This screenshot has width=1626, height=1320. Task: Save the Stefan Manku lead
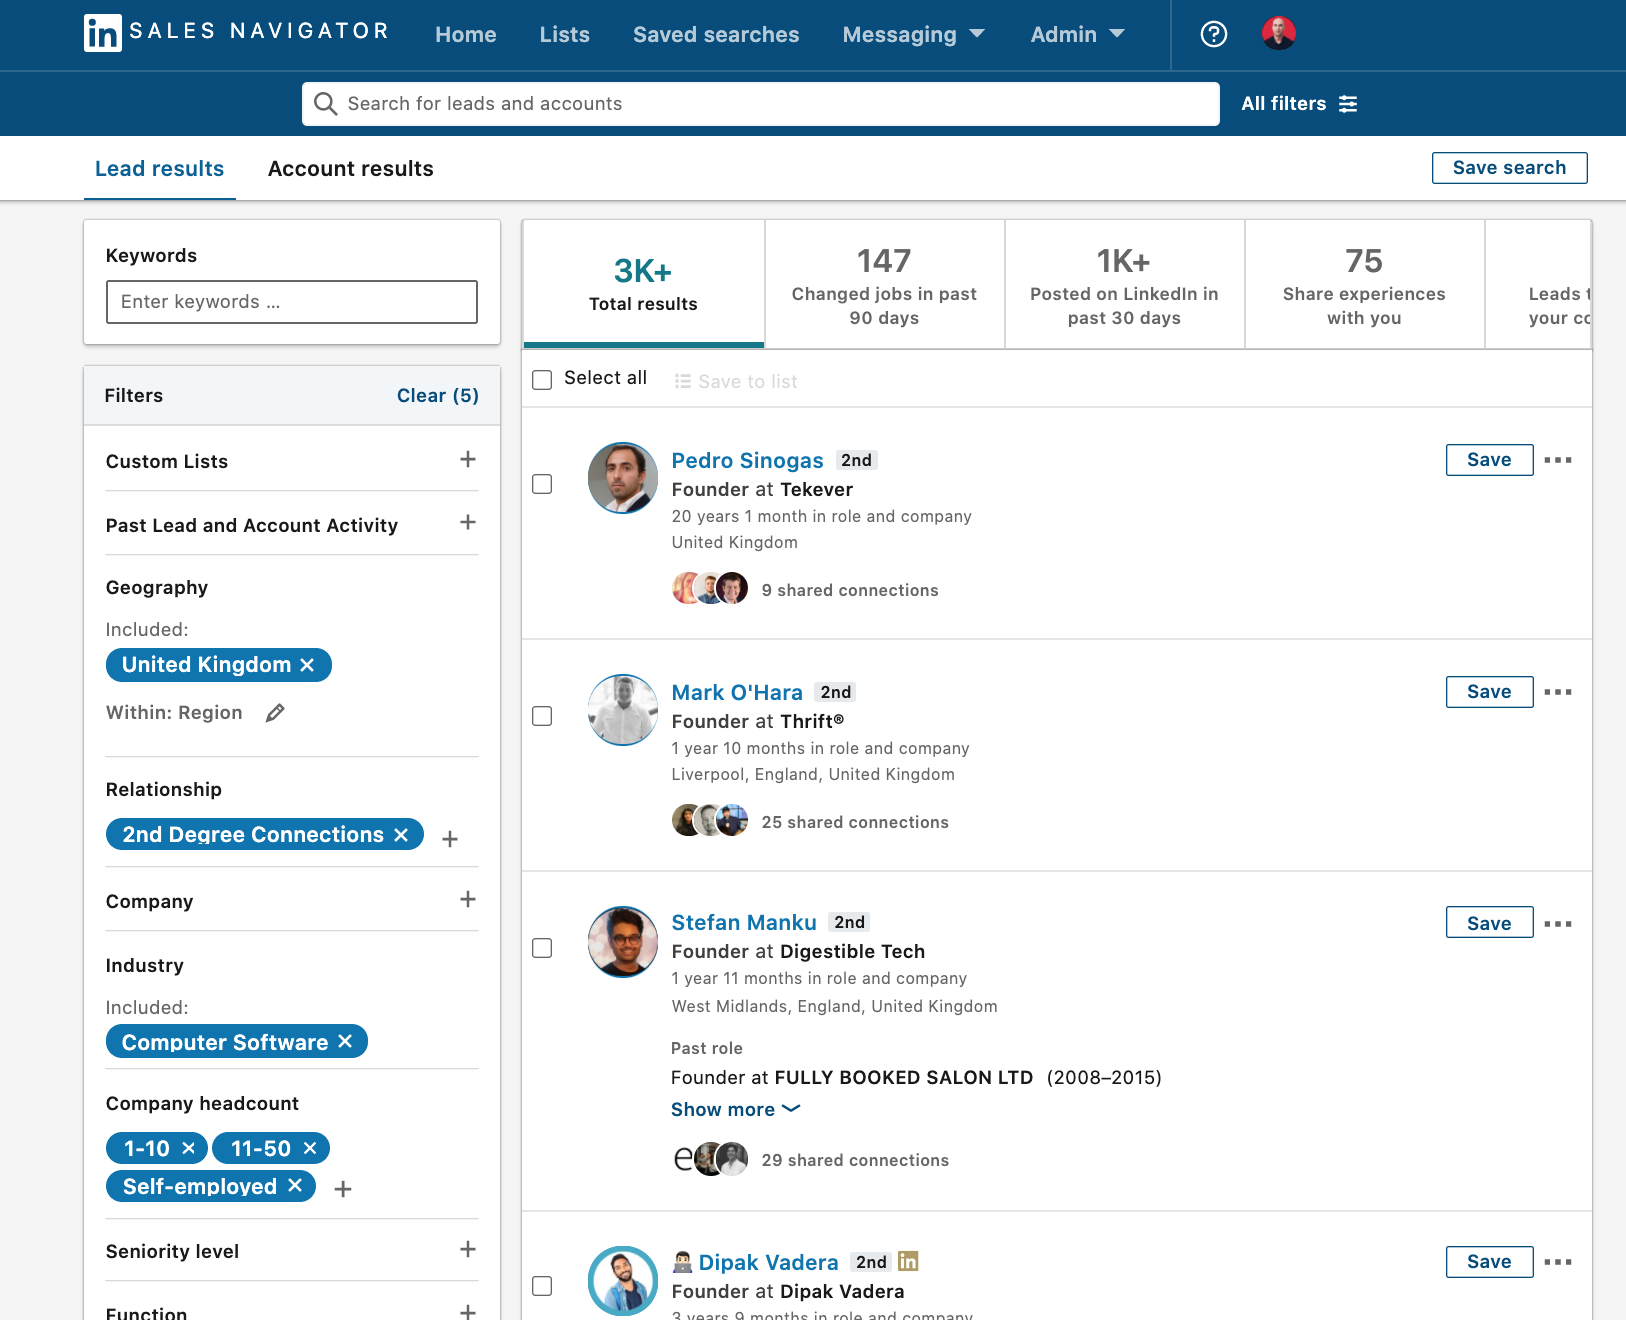(1489, 924)
